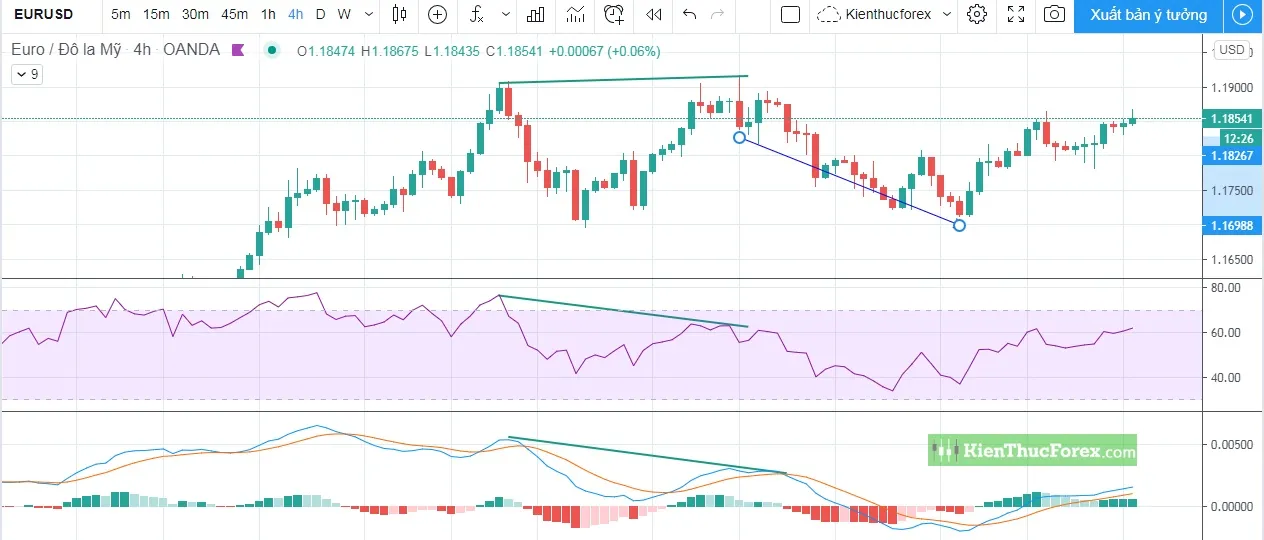This screenshot has width=1264, height=540.
Task: Click the purple flag icon beside OANDA
Action: tap(237, 50)
